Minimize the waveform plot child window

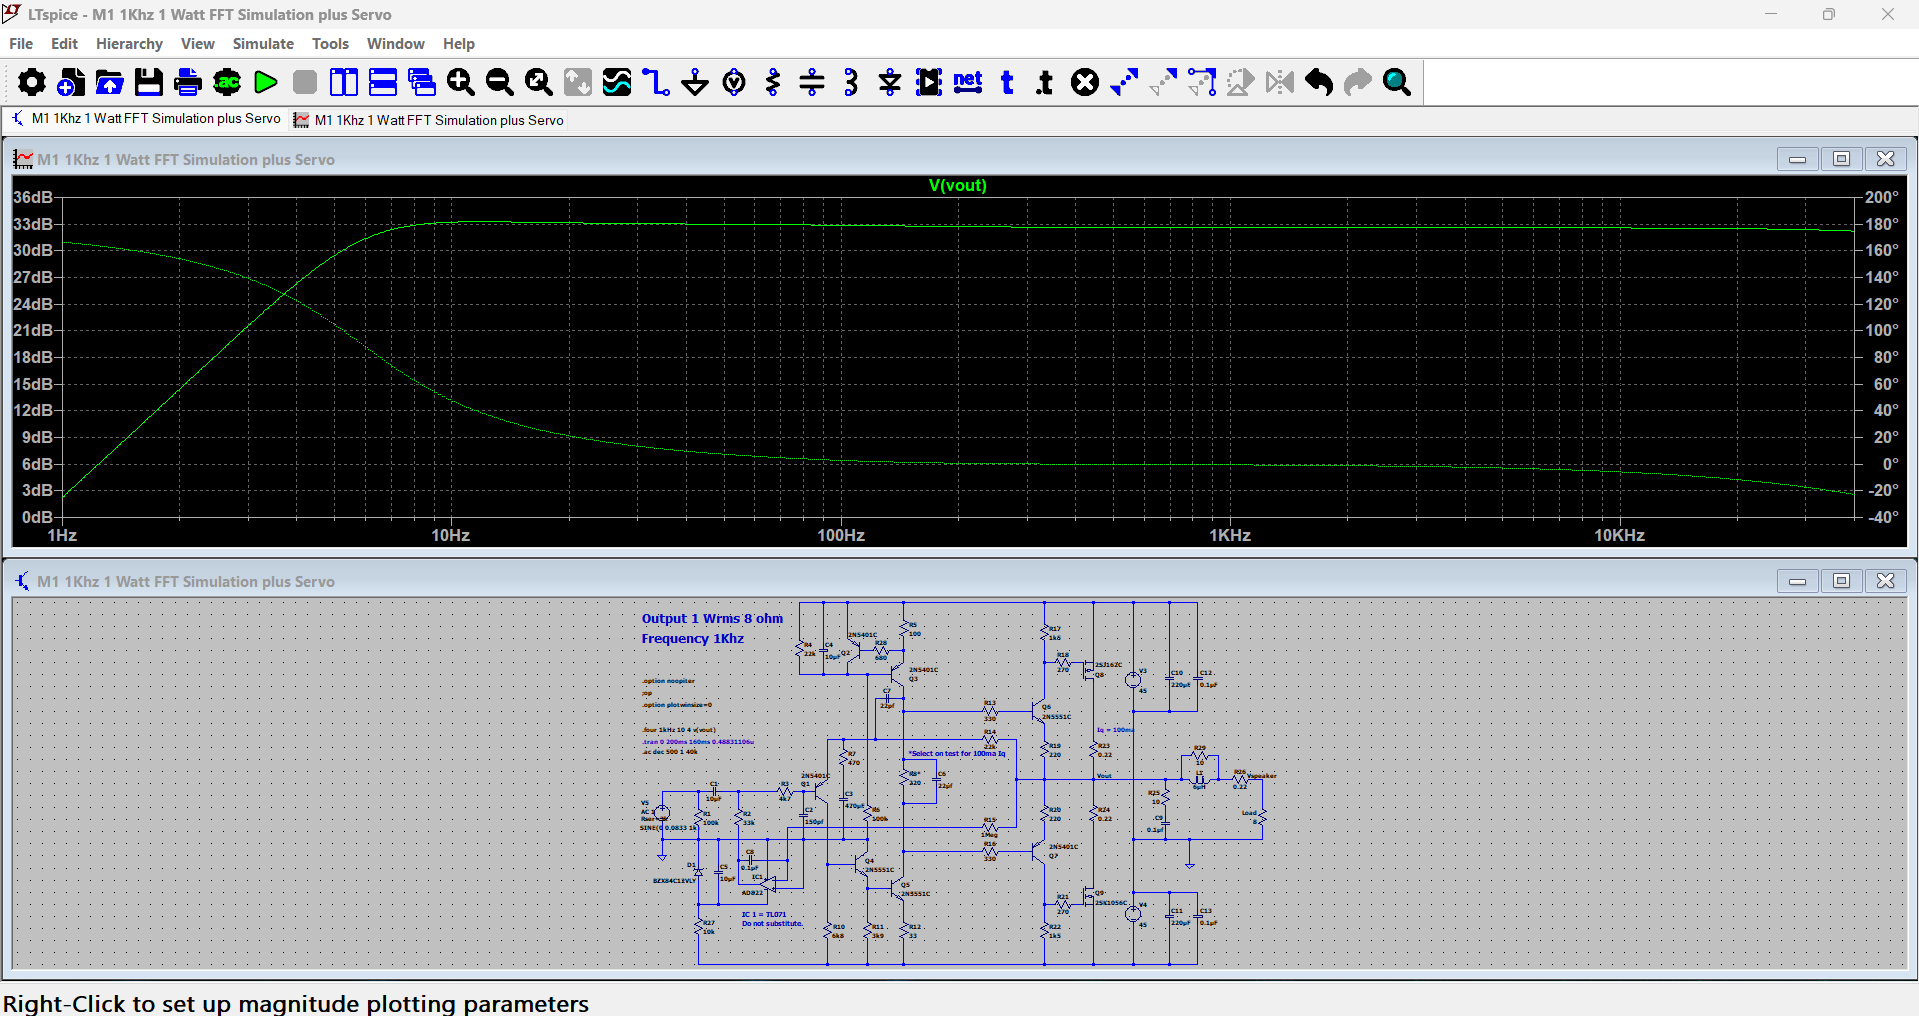pos(1798,159)
